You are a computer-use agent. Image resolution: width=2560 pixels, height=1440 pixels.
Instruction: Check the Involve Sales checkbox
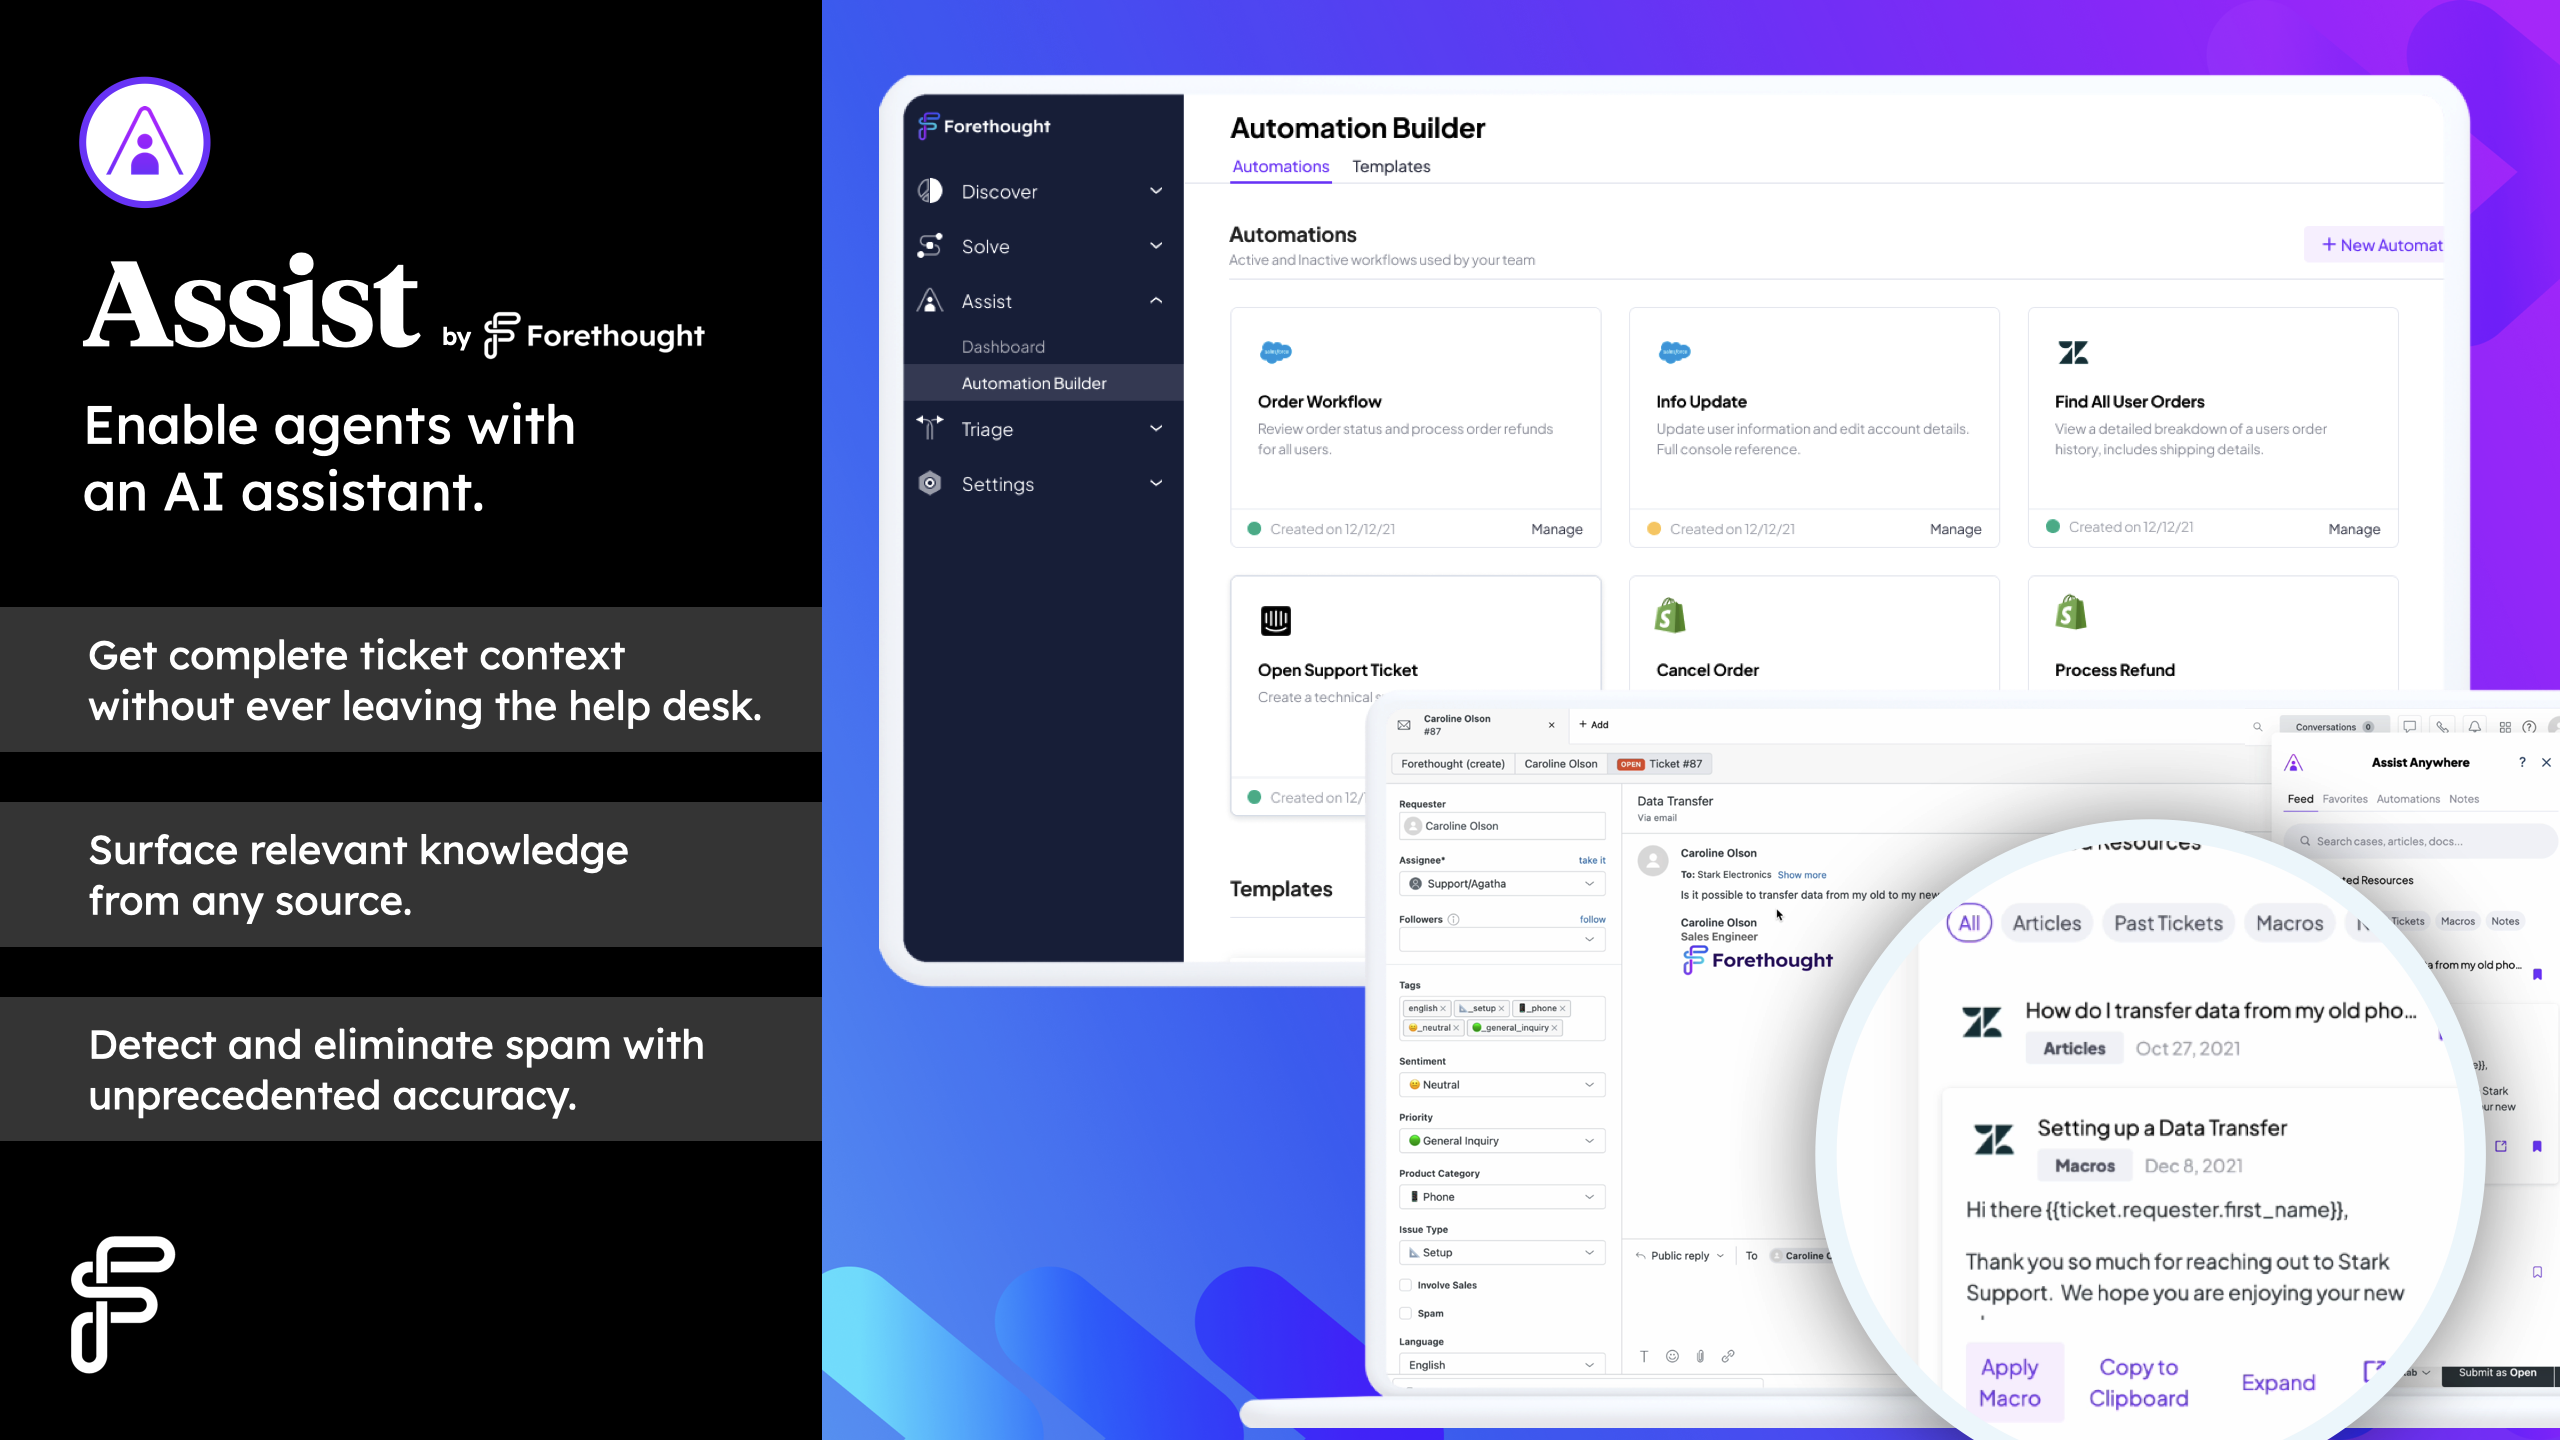[x=1405, y=1285]
